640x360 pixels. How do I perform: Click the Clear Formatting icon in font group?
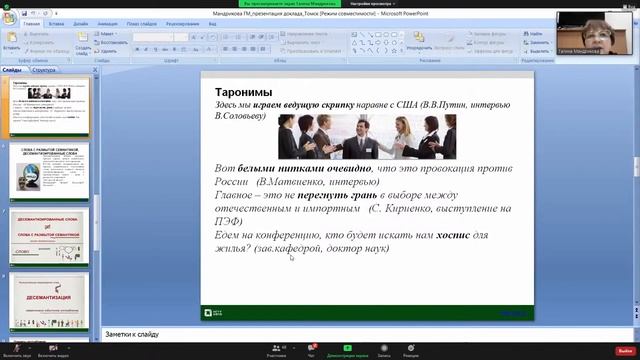point(212,37)
